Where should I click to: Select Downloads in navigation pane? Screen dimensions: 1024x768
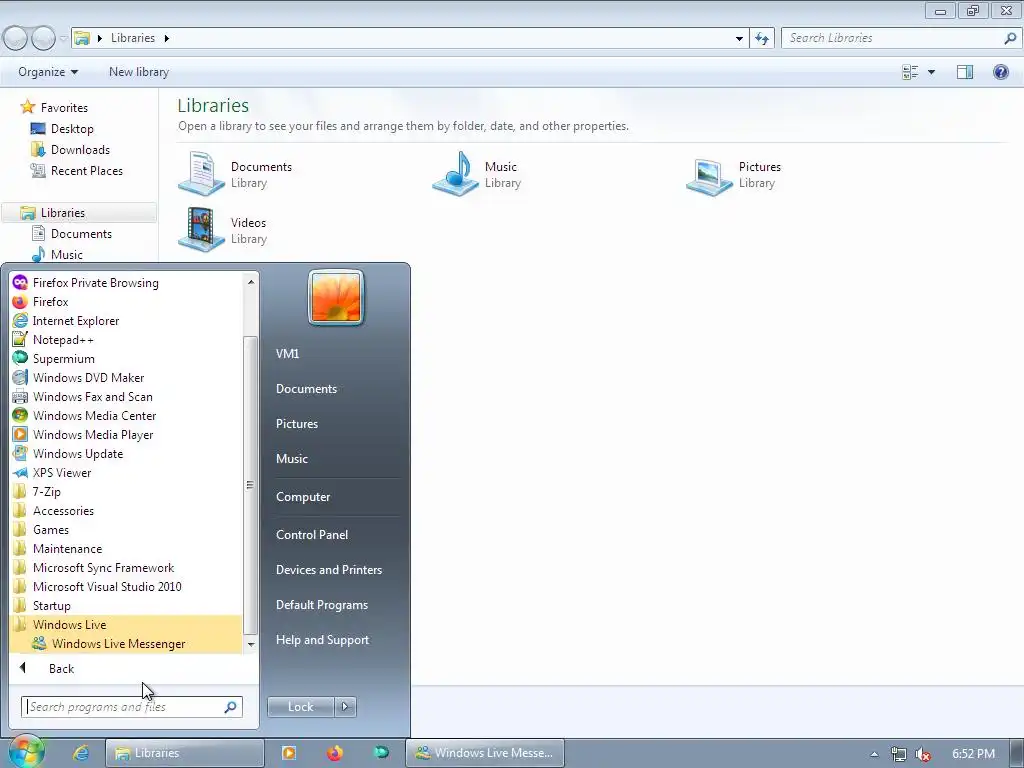pos(80,150)
